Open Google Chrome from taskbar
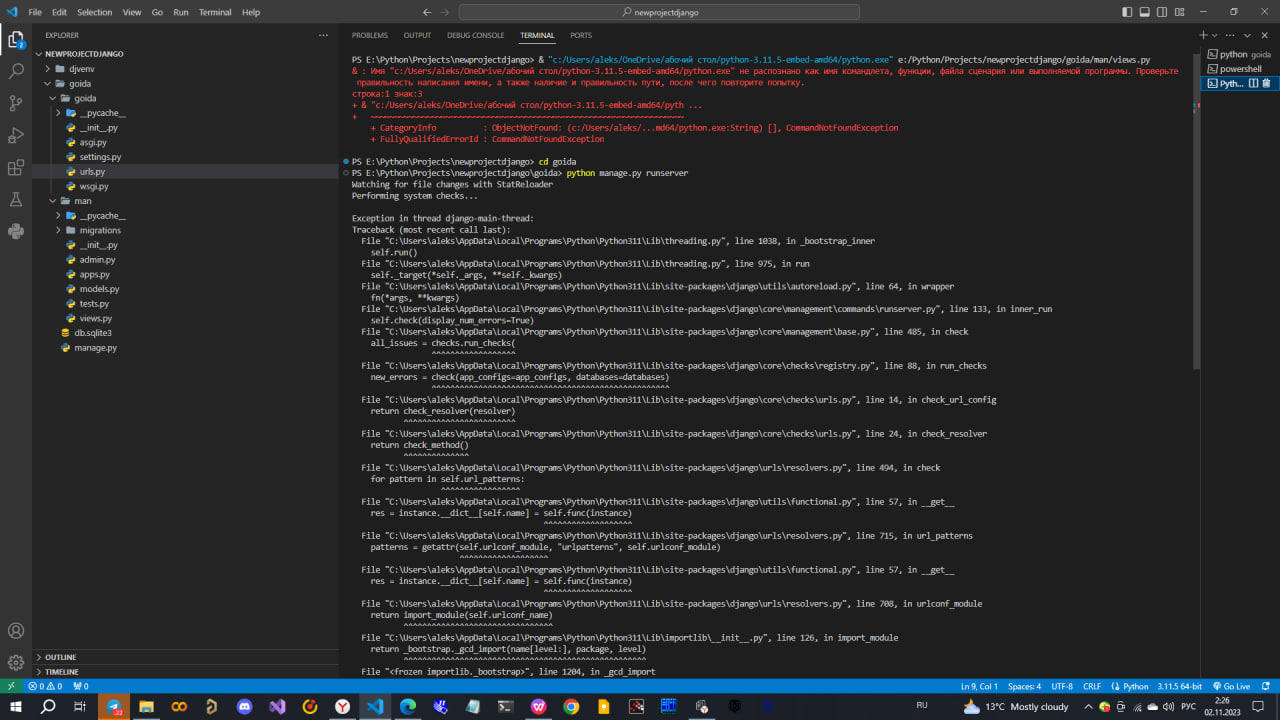This screenshot has height=720, width=1280. (571, 706)
